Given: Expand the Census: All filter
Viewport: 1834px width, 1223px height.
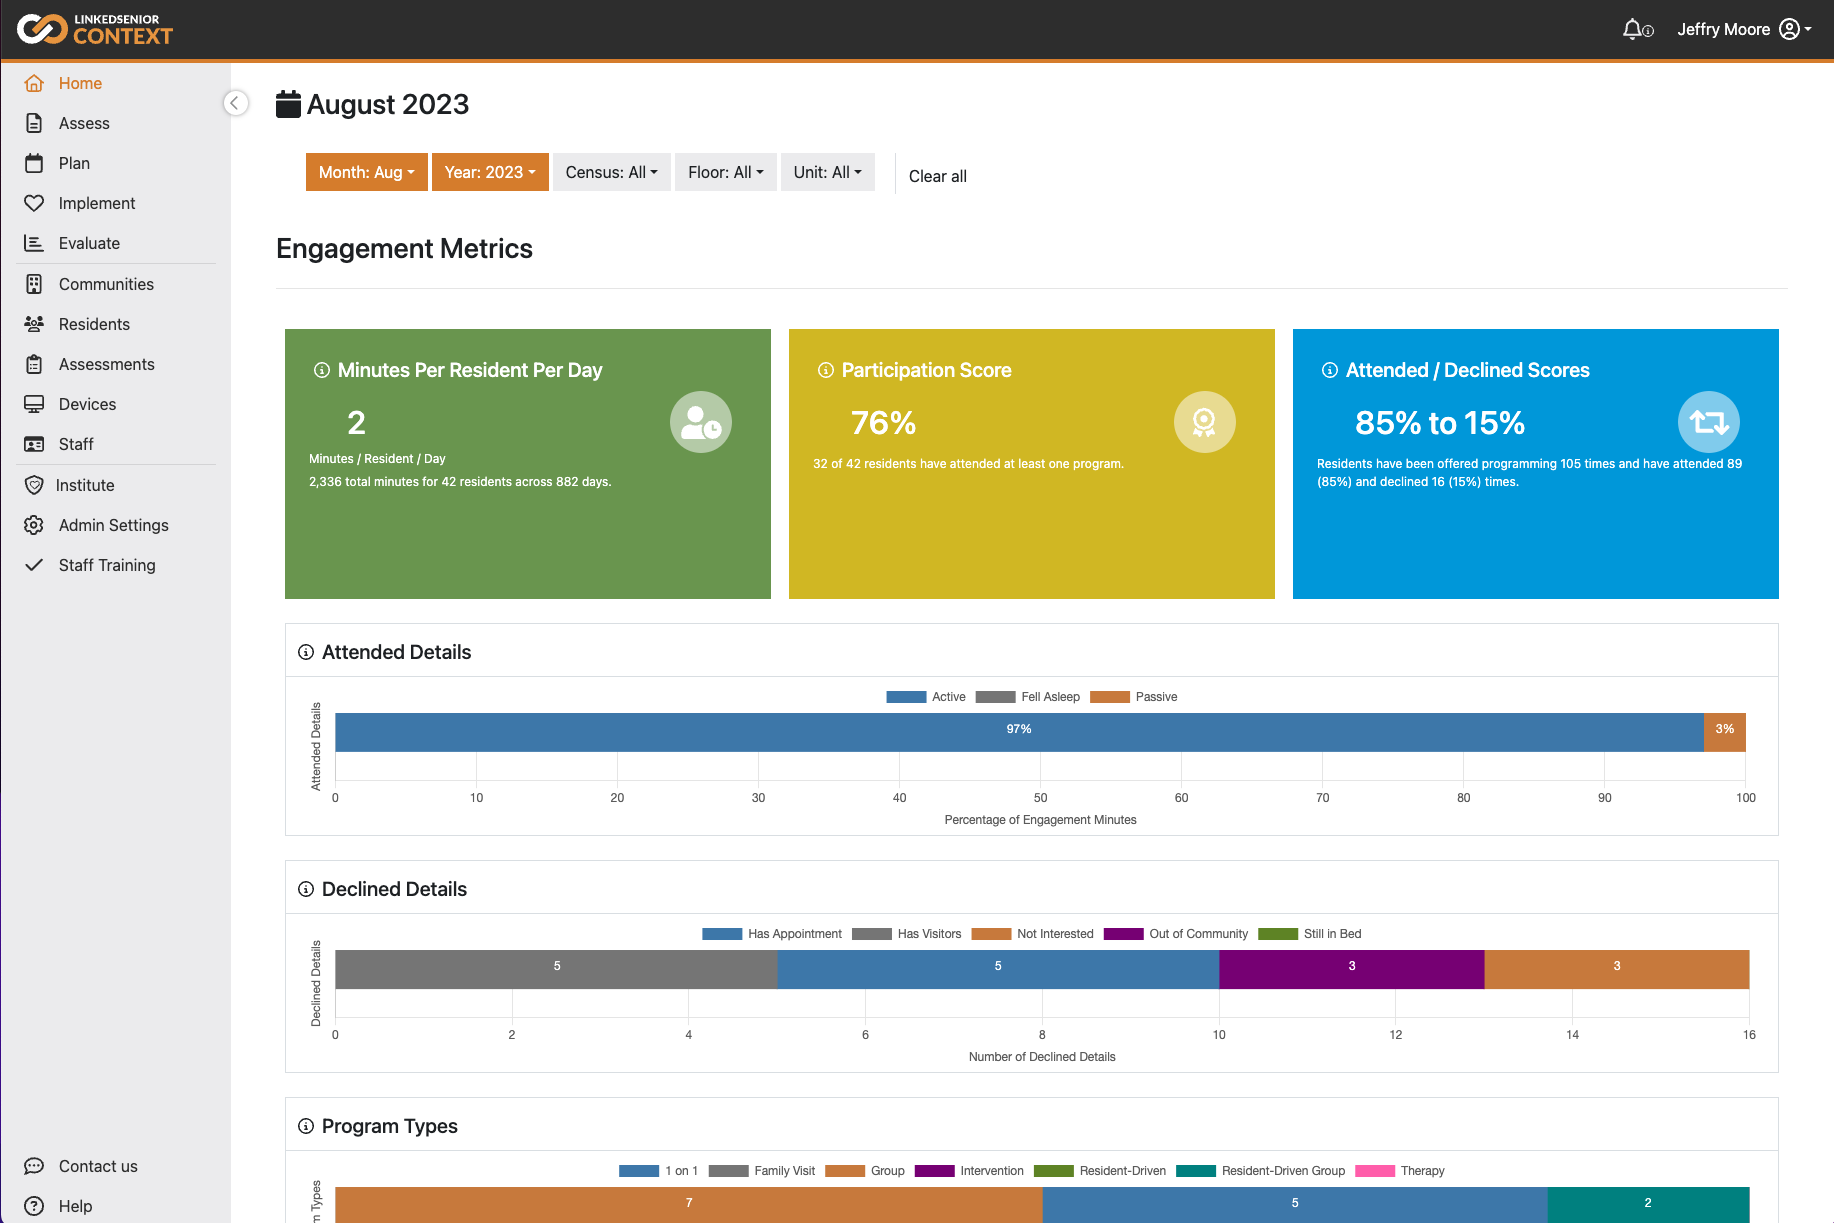Looking at the screenshot, I should [x=611, y=172].
